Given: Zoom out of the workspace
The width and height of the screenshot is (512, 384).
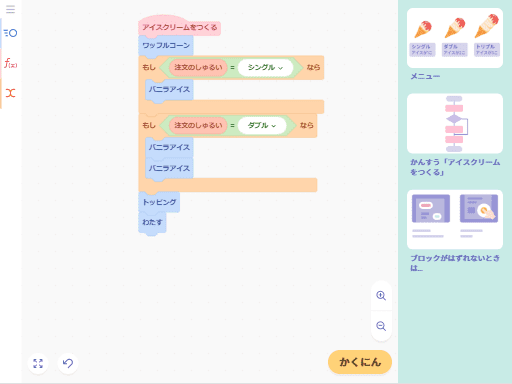Looking at the screenshot, I should [381, 326].
